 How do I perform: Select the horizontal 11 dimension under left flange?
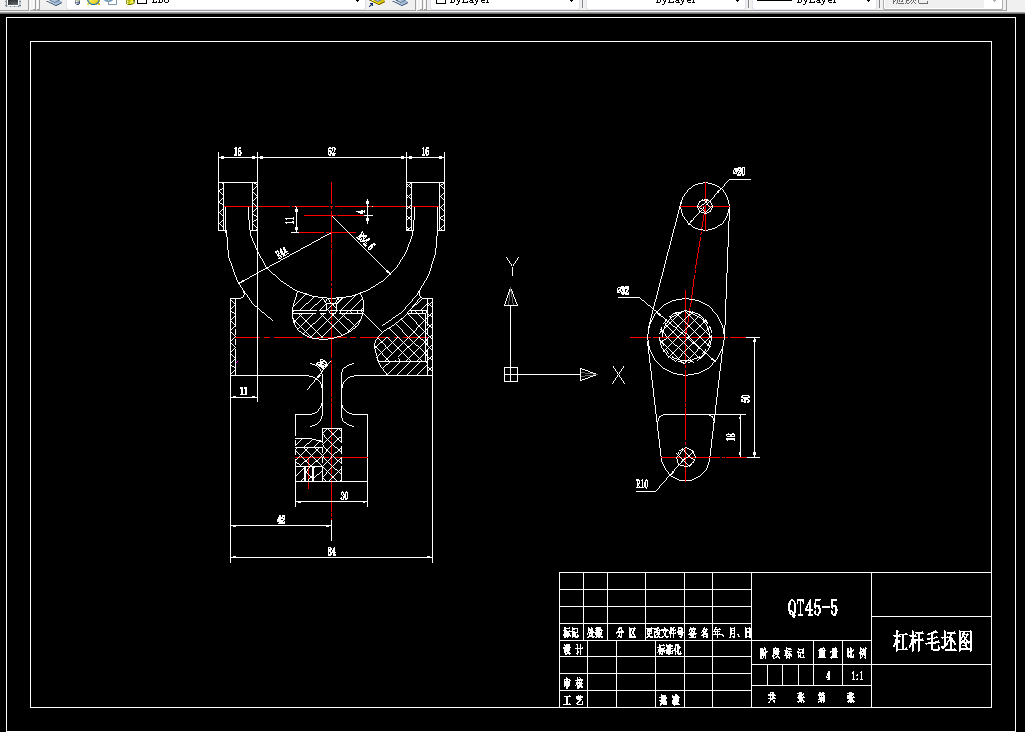[x=243, y=391]
